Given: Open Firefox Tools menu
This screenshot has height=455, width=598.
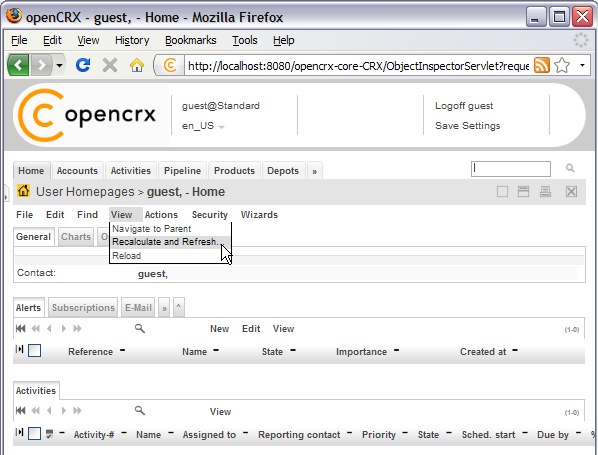Looking at the screenshot, I should [245, 40].
